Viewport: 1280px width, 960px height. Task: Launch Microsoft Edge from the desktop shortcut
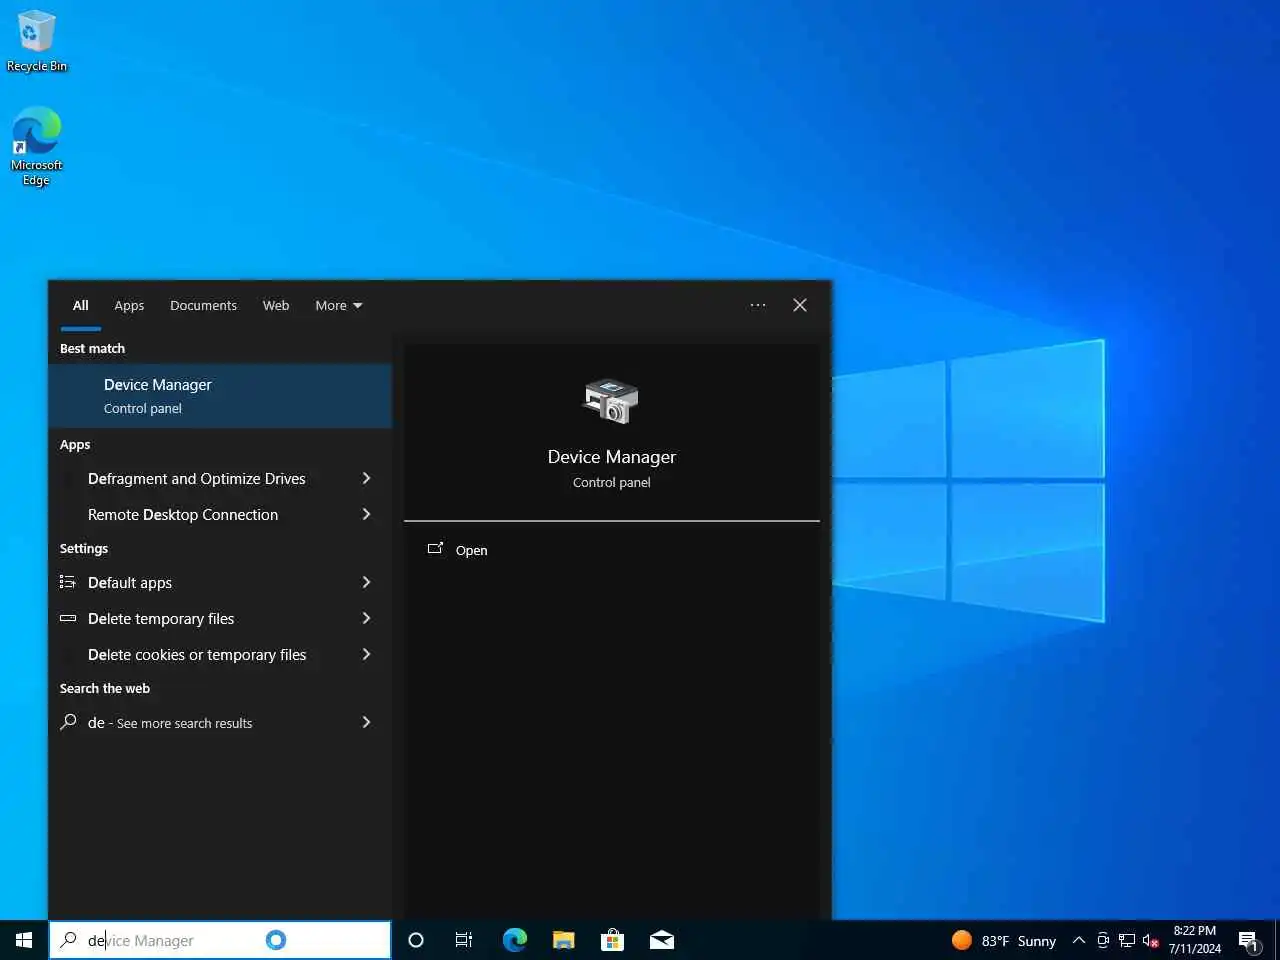click(37, 146)
